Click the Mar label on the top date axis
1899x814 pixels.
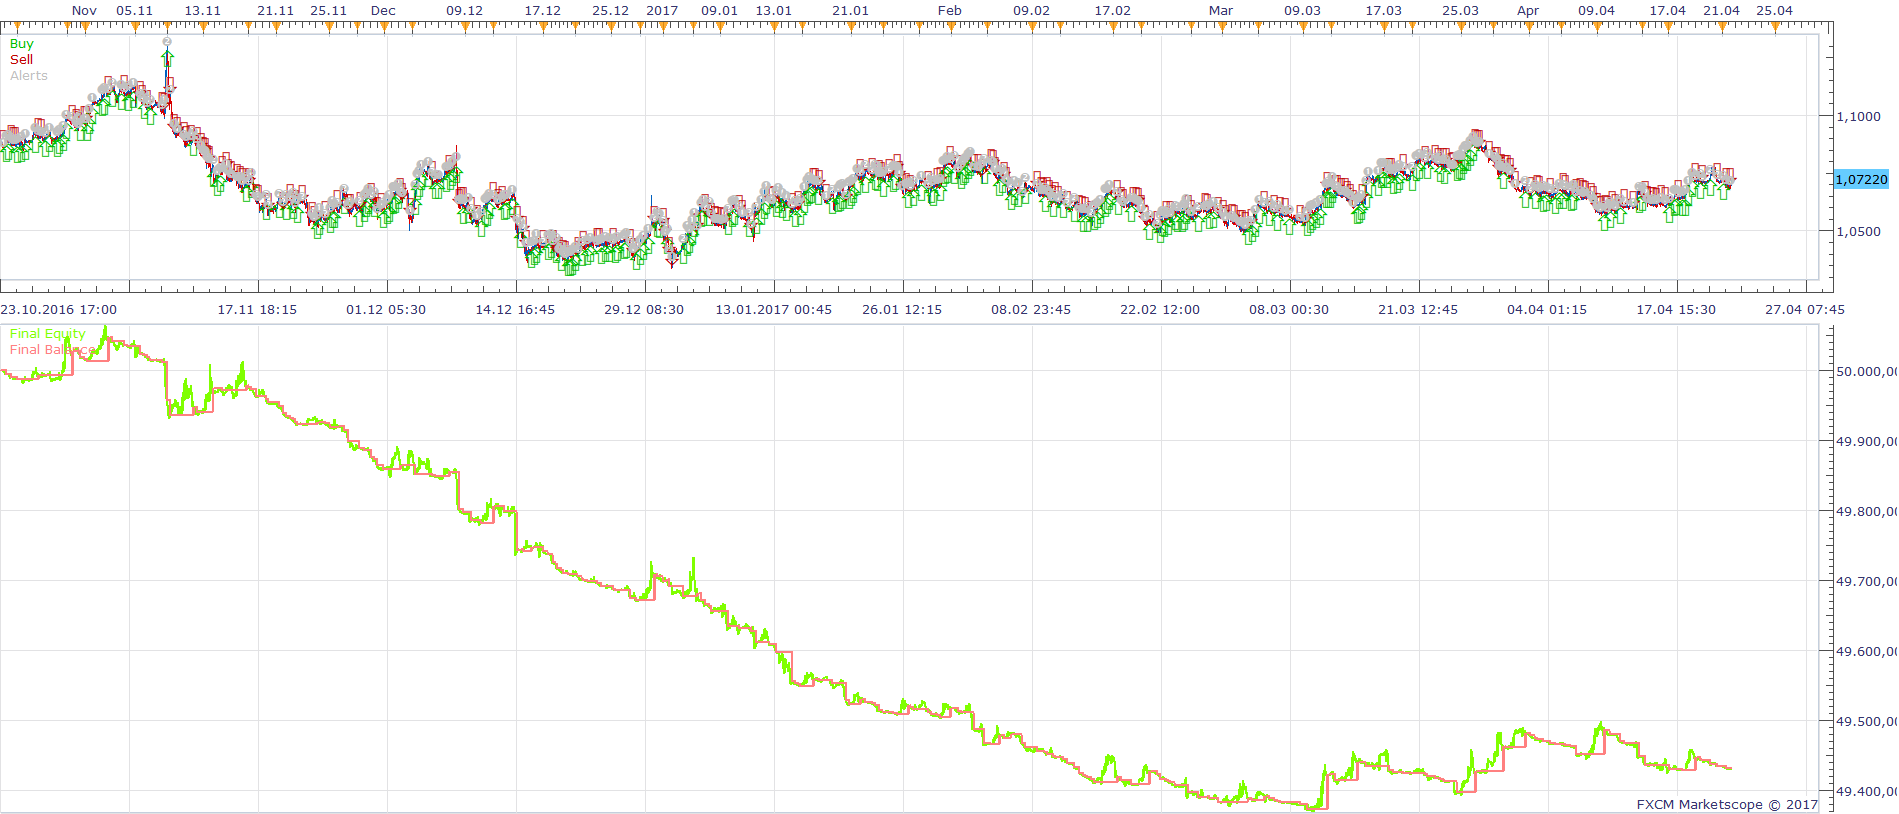[x=1221, y=11]
